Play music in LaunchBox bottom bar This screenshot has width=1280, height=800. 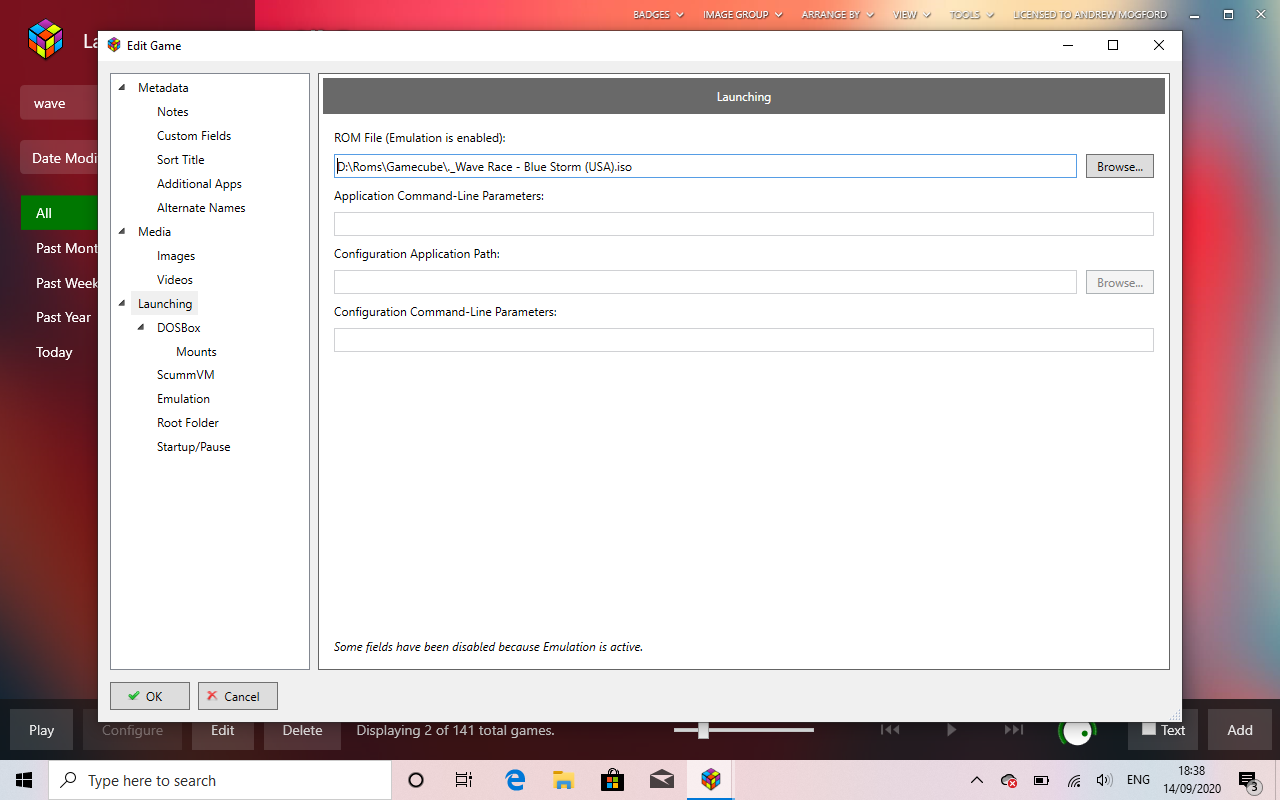coord(951,730)
